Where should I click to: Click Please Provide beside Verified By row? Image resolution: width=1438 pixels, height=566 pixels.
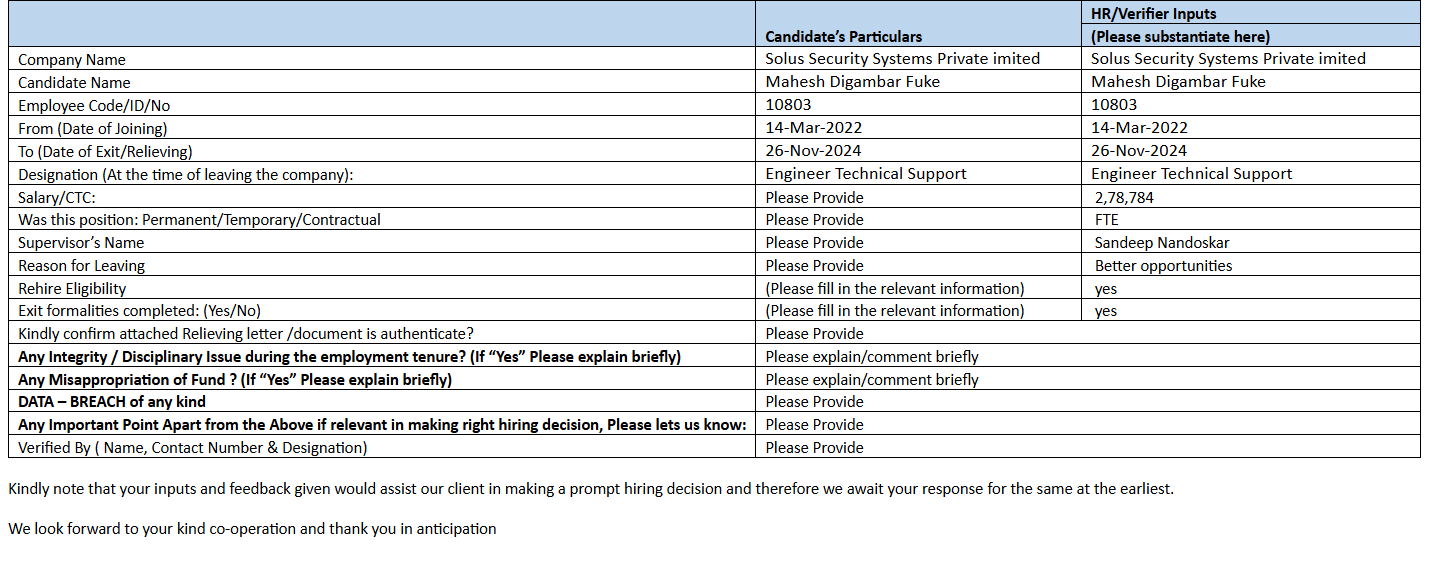pyautogui.click(x=814, y=448)
